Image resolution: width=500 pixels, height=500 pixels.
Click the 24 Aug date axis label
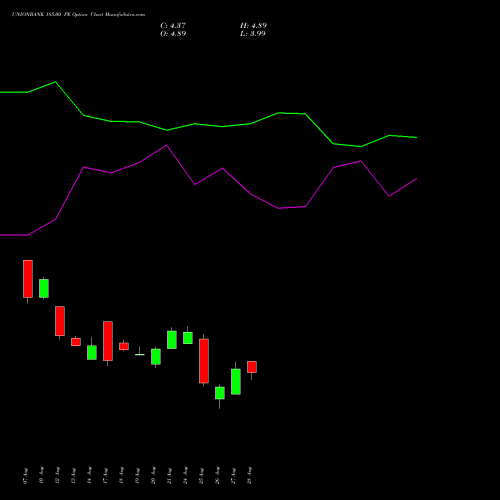(185, 476)
